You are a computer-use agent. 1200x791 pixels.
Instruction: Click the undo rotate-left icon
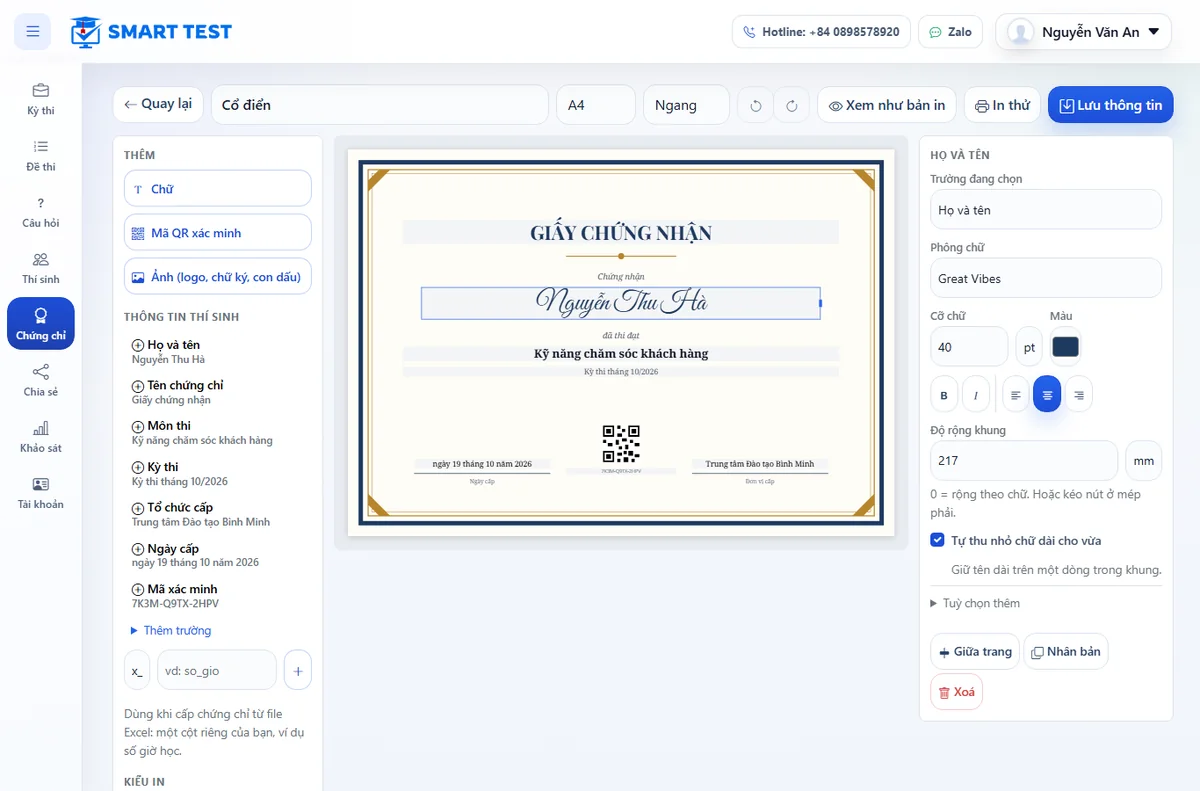pyautogui.click(x=755, y=105)
